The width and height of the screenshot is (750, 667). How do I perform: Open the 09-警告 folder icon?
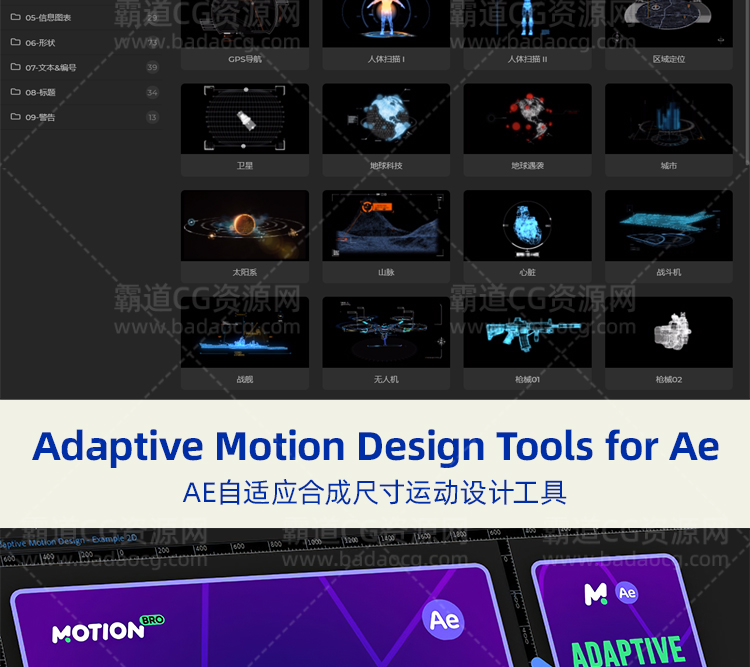[15, 117]
